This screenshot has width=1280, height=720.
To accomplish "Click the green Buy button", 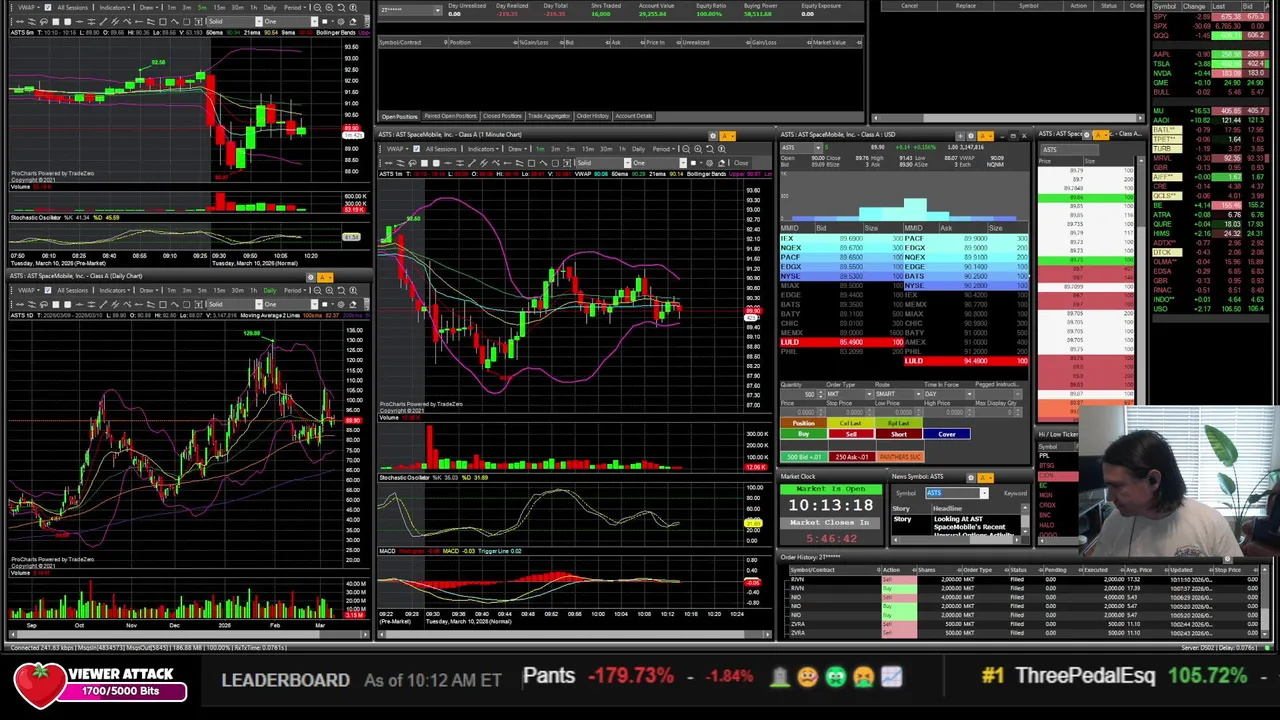I will pyautogui.click(x=803, y=434).
